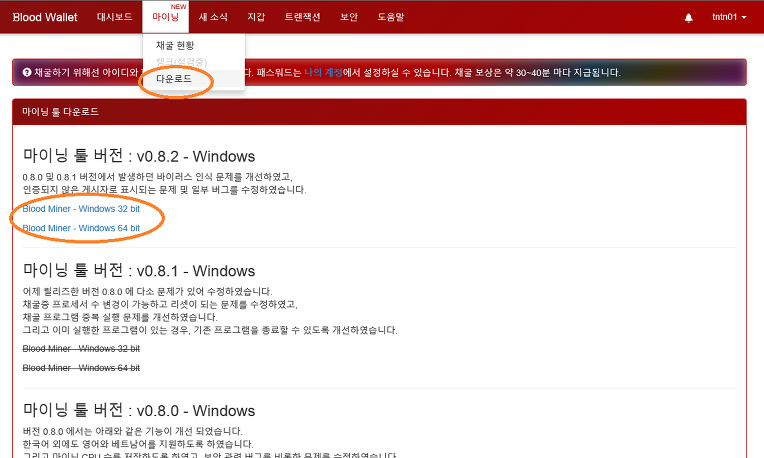764x458 pixels.
Task: Open the 대시보드 nav item
Action: 115,18
